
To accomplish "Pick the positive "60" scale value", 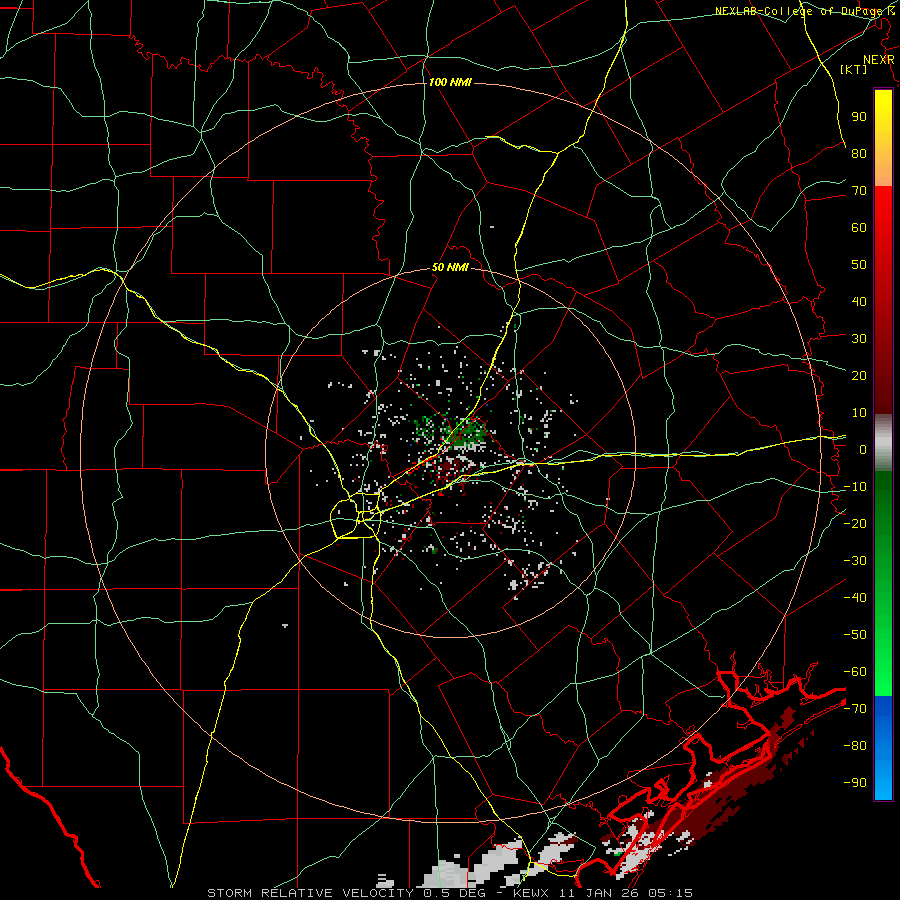I will coord(859,227).
